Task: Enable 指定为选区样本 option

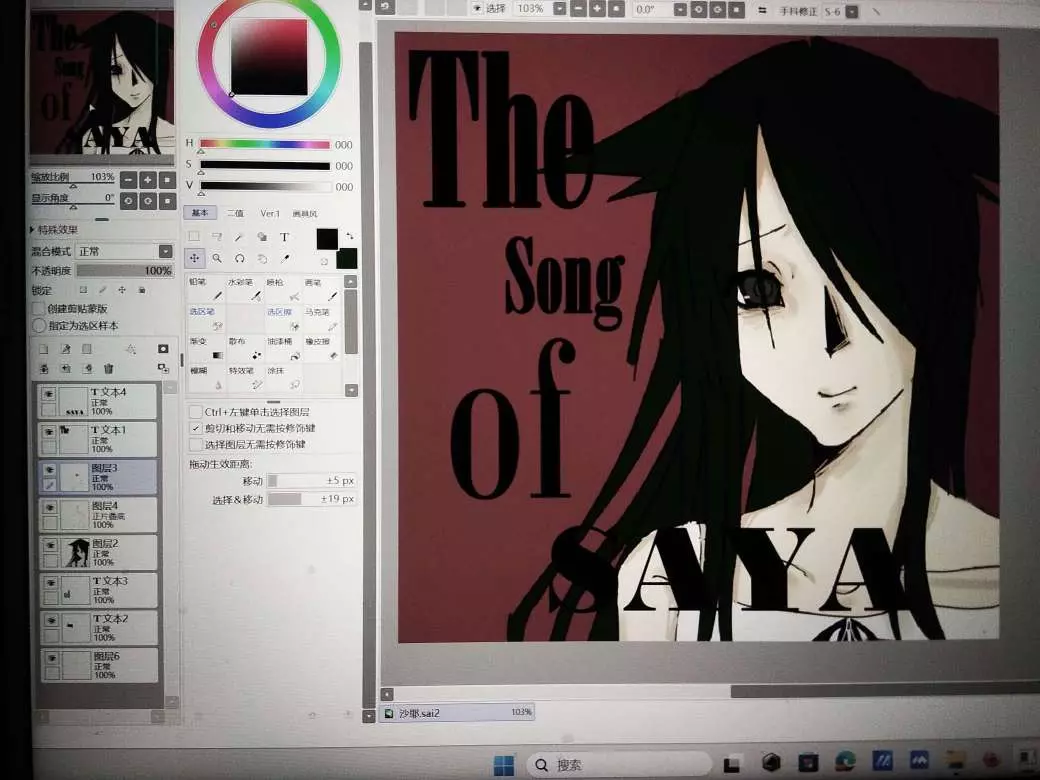Action: (x=39, y=326)
